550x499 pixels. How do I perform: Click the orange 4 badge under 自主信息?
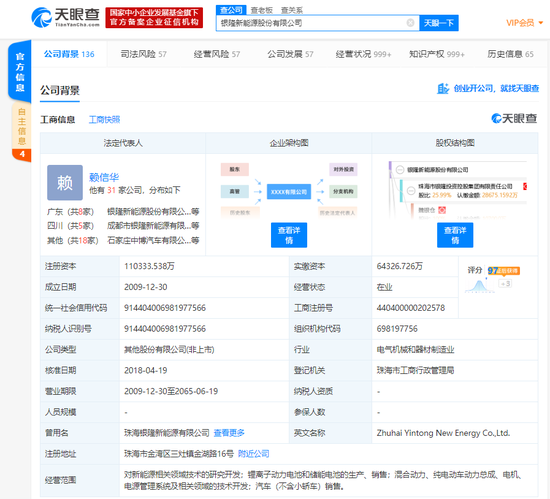22,154
